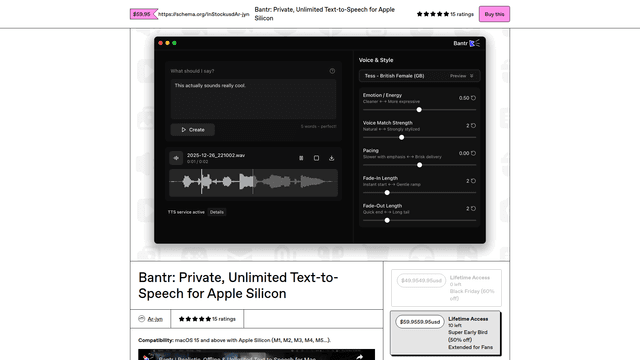The height and width of the screenshot is (360, 640).
Task: Click the audio waveform icon beside the wav filename
Action: point(176,158)
